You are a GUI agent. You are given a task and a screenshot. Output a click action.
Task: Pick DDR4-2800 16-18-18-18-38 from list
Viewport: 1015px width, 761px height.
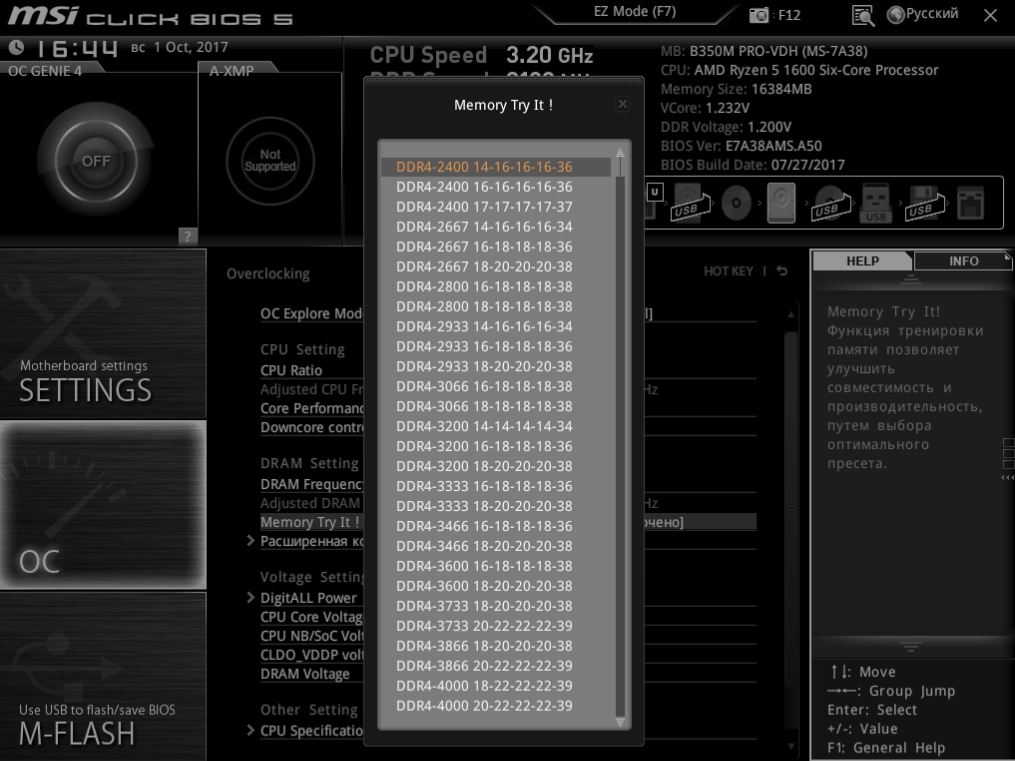(496, 287)
